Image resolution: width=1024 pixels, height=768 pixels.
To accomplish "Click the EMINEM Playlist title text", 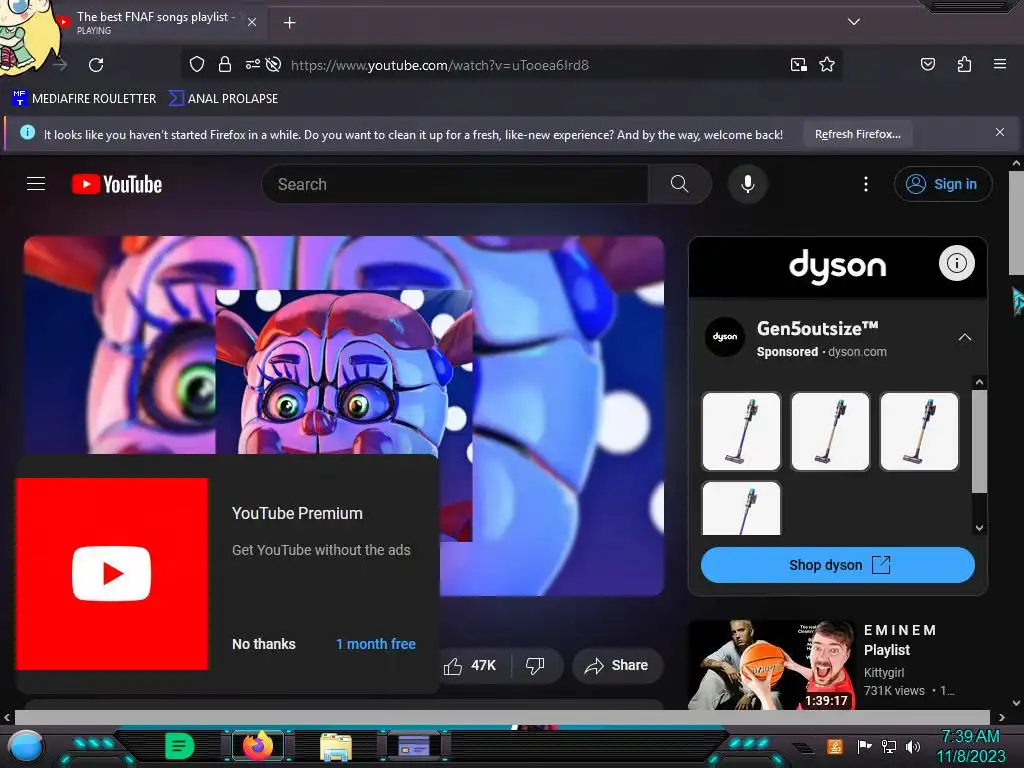I will point(900,640).
